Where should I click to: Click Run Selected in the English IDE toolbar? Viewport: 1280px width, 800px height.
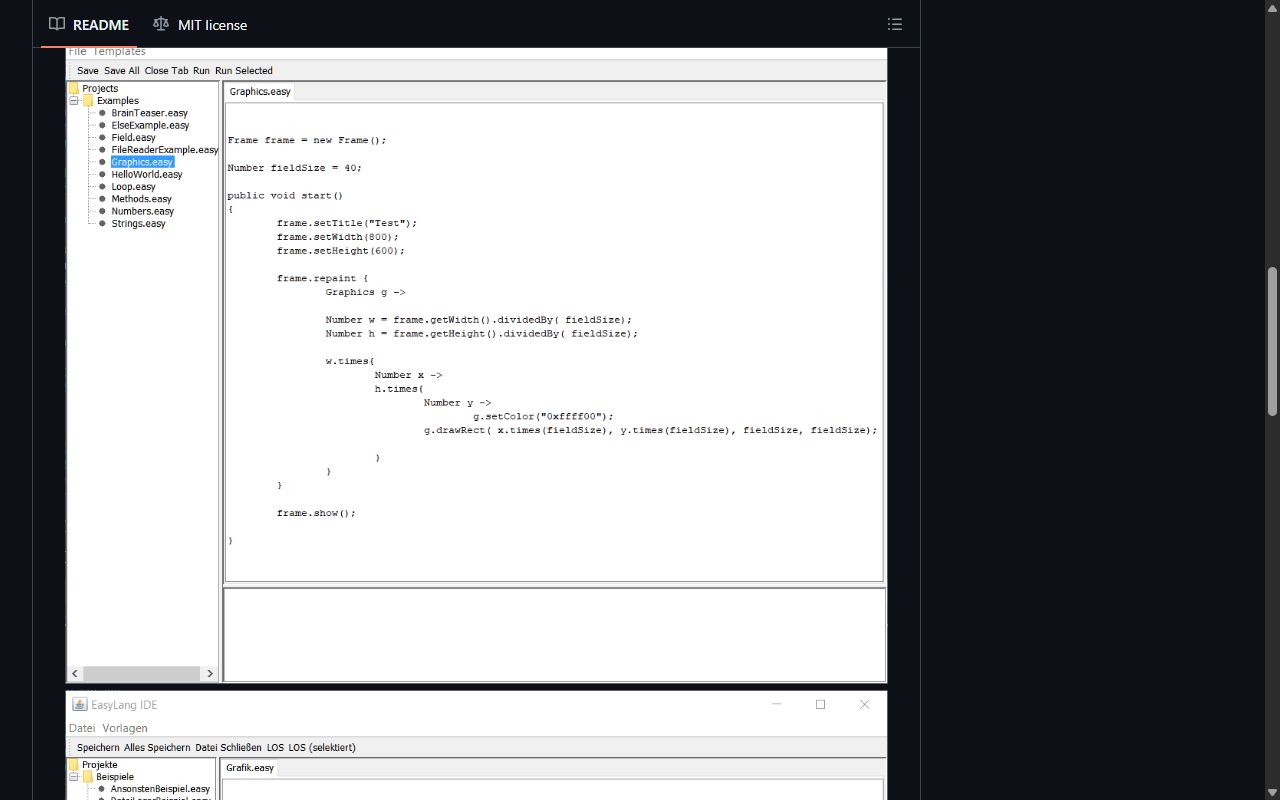244,71
